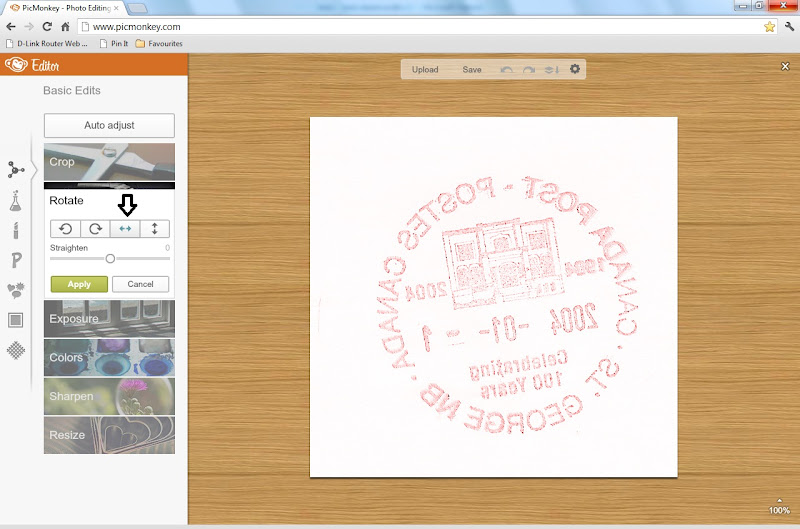Open the Textures crosshatch icon
This screenshot has width=800, height=529.
pyautogui.click(x=16, y=350)
